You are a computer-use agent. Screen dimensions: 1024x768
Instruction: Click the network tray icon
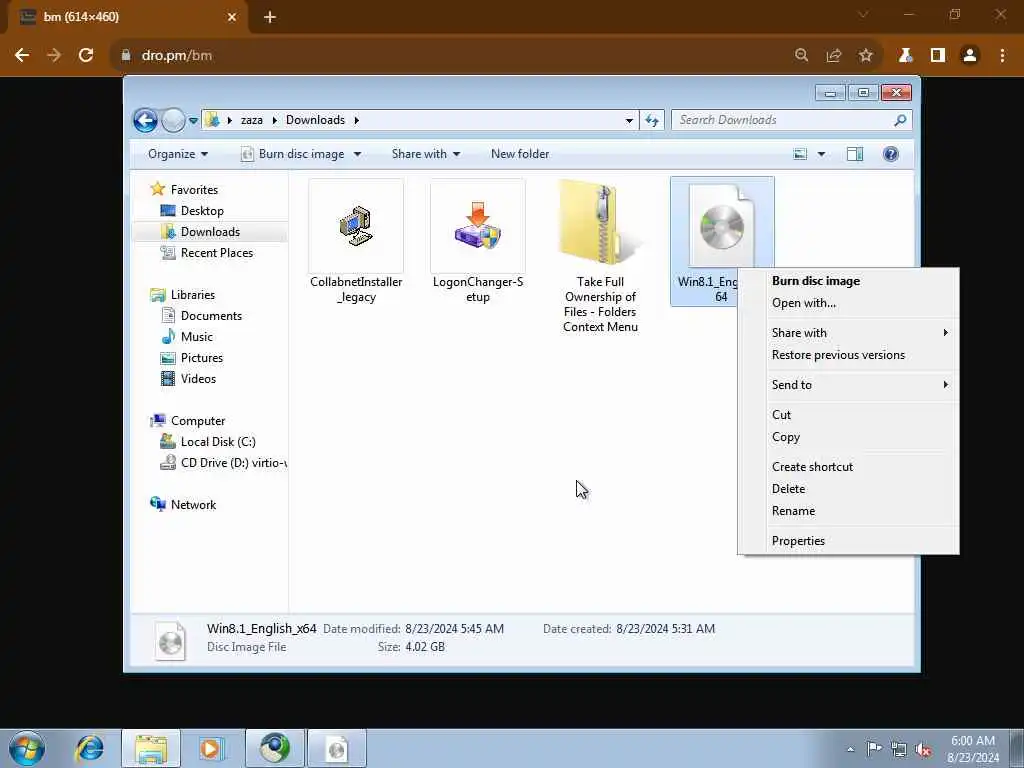[x=899, y=749]
